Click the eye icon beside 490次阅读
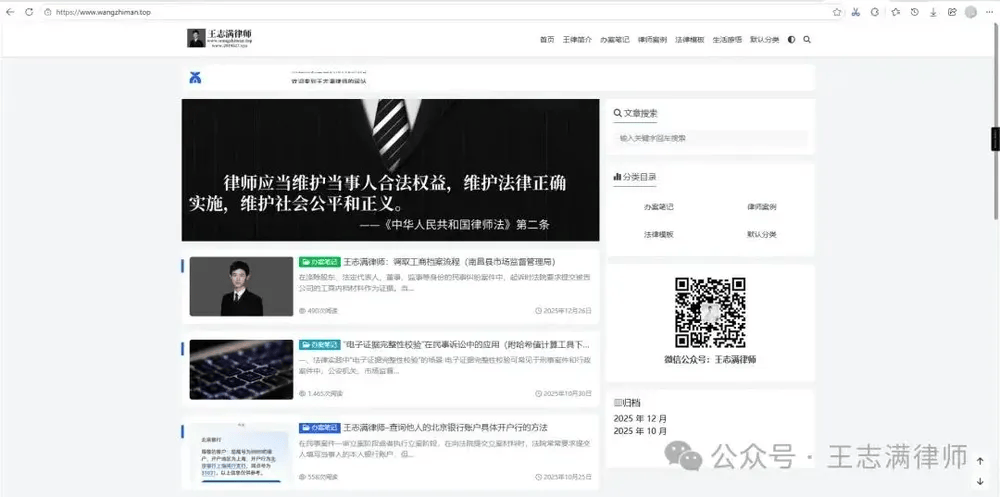Viewport: 1000px width, 497px height. tap(302, 311)
